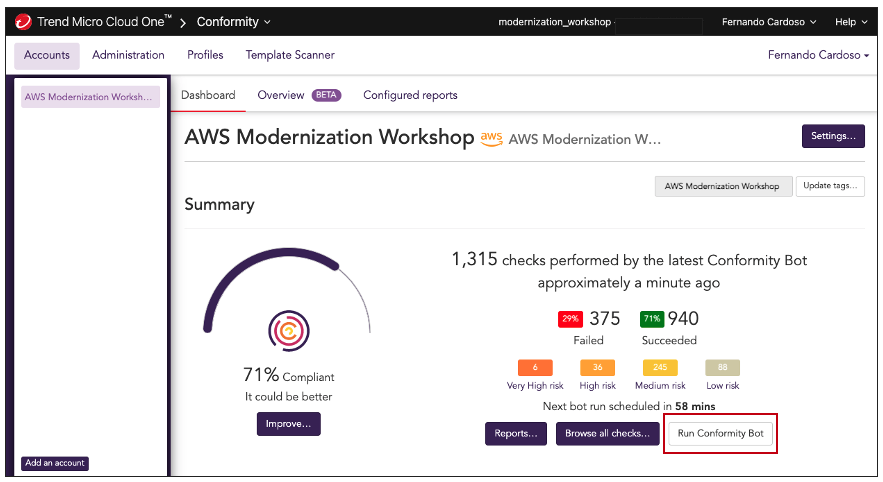The width and height of the screenshot is (883, 482).
Task: Click the Improve button under the compliance gauge
Action: tap(289, 424)
